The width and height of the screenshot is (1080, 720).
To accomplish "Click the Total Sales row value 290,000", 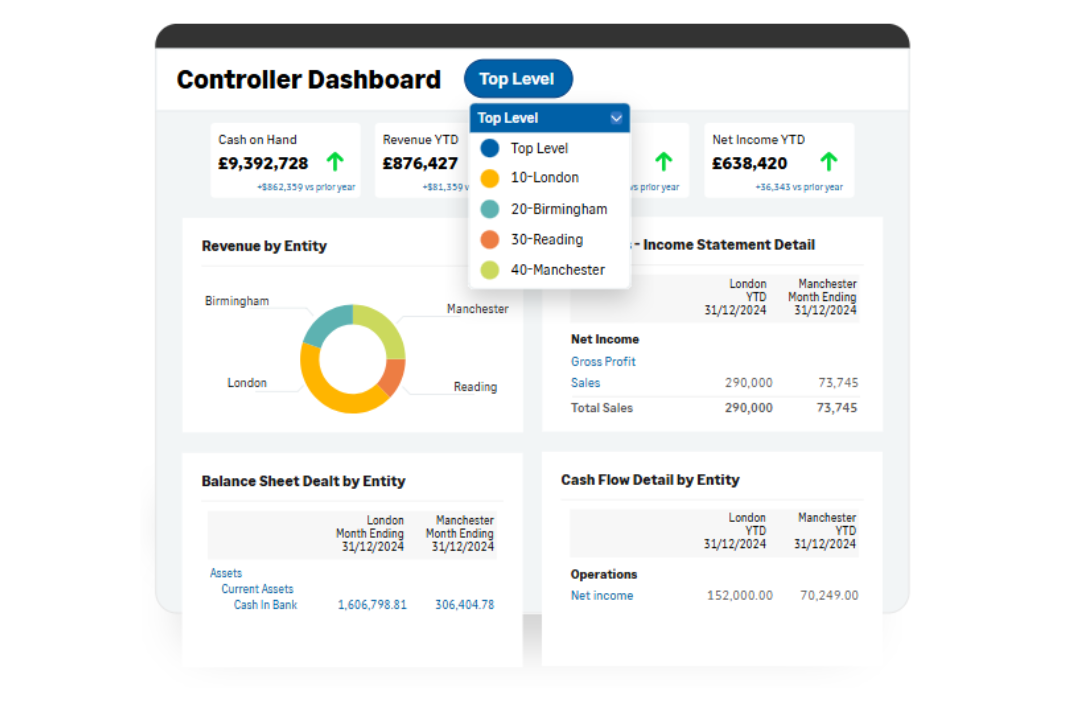I will [751, 408].
